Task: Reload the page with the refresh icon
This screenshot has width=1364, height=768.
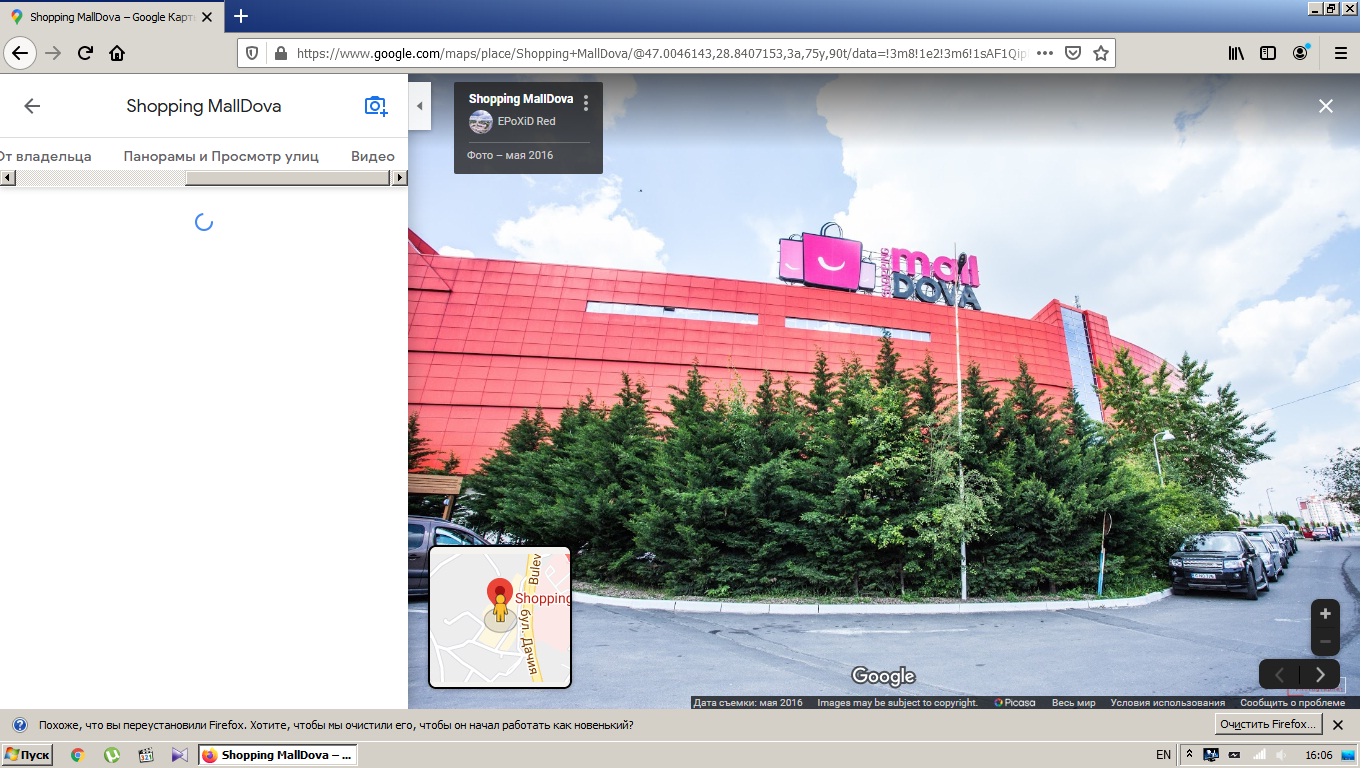Action: click(86, 53)
